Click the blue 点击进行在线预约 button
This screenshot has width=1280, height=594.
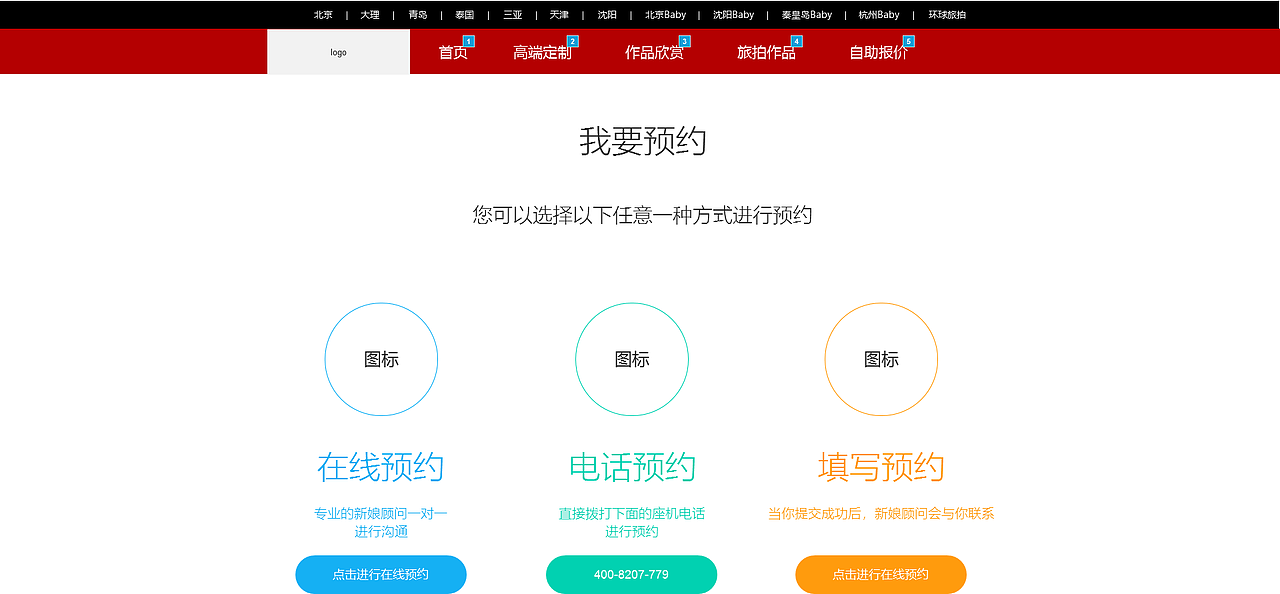point(381,574)
